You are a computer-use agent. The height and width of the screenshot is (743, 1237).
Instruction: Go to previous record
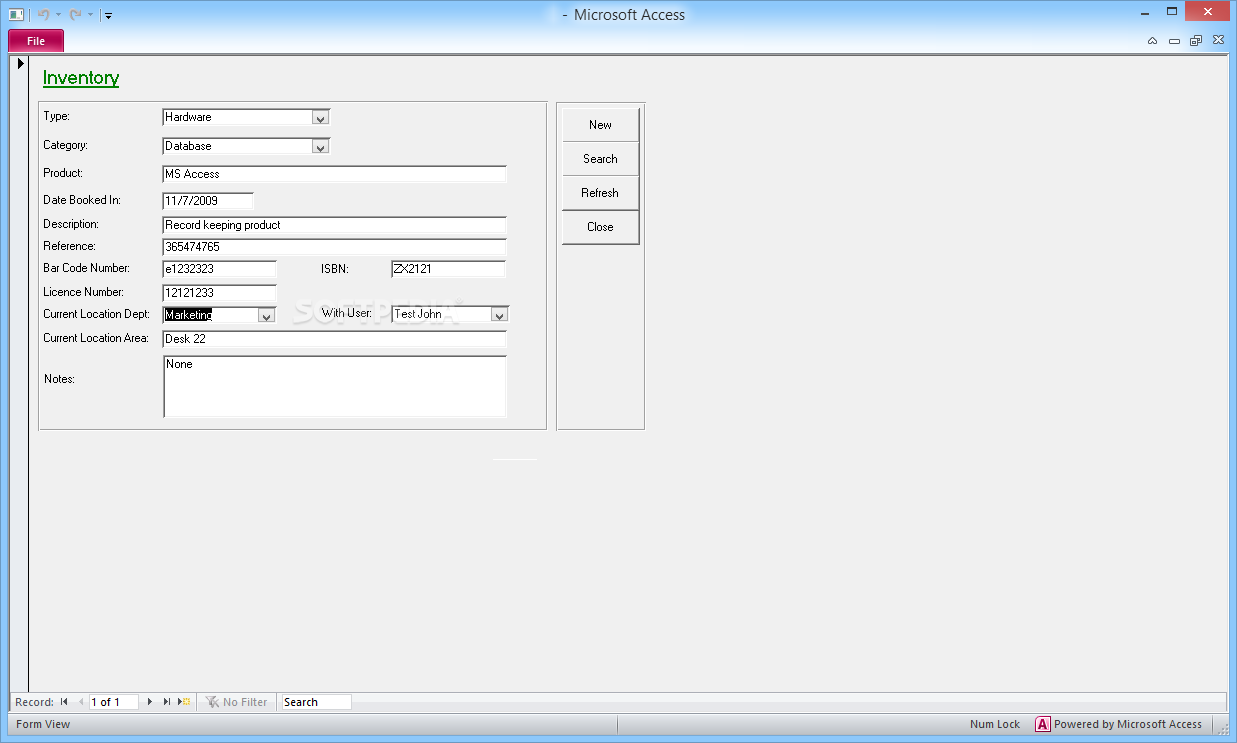coord(81,702)
